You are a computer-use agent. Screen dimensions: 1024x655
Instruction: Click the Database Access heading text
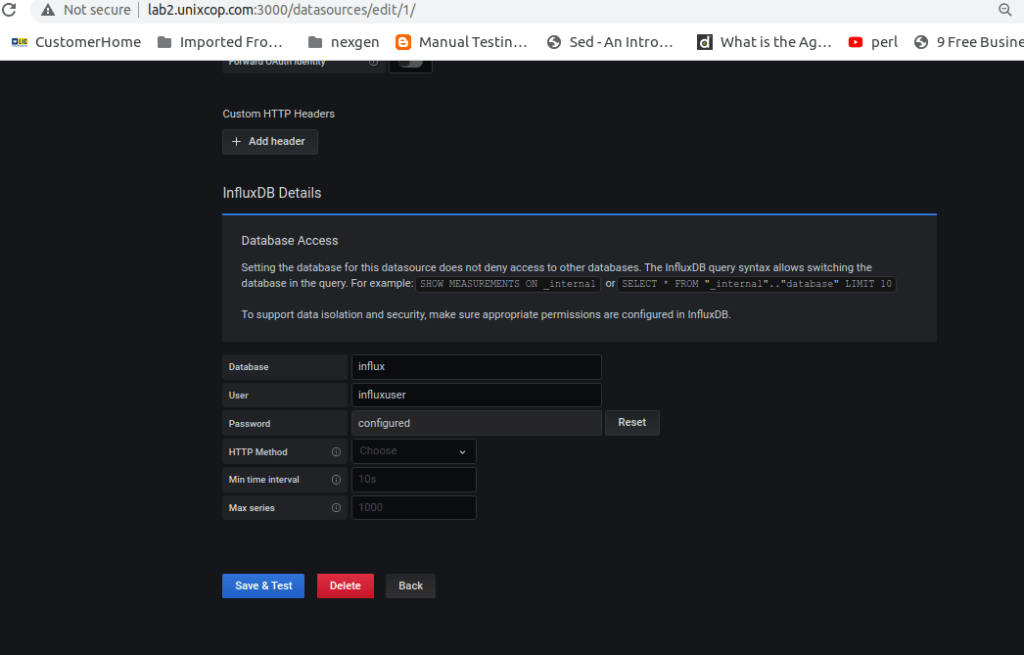pyautogui.click(x=290, y=241)
